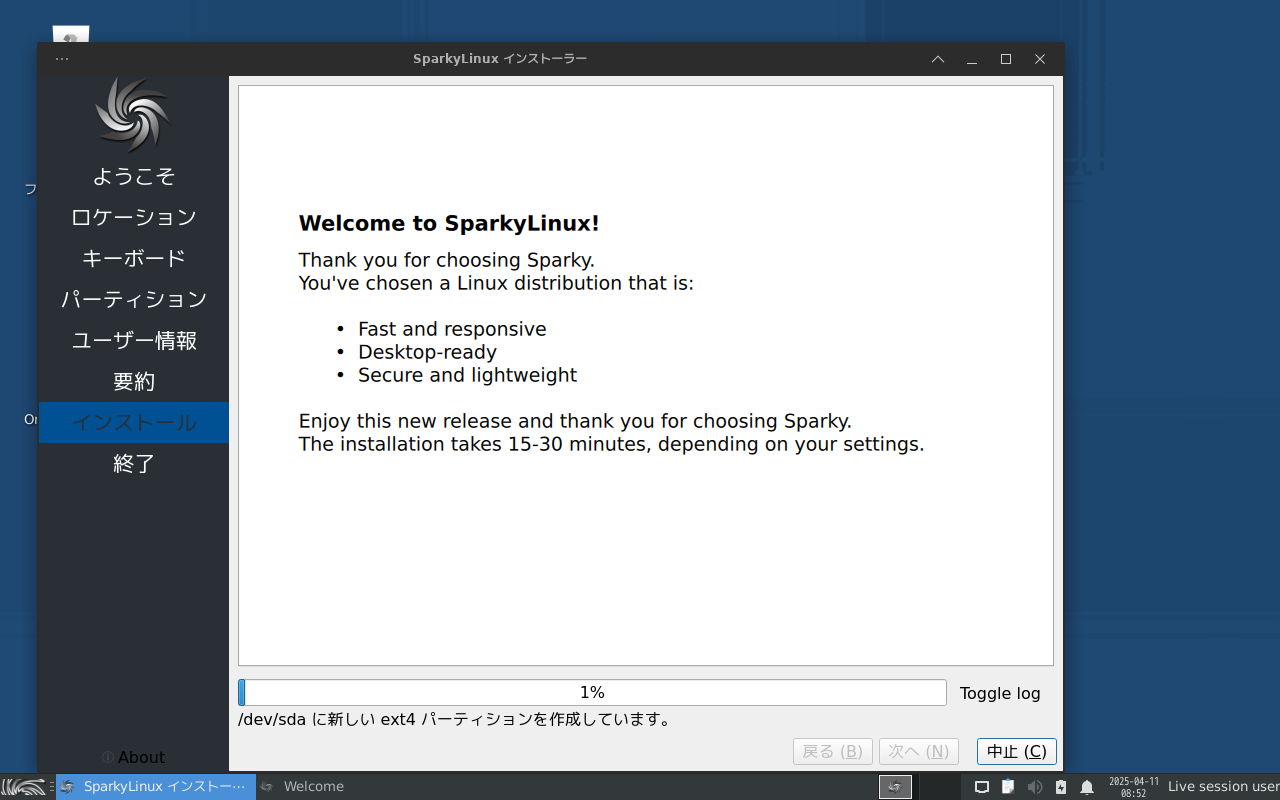Click the Thank you for choosing Sparky line
Viewport: 1280px width, 800px height.
[x=447, y=260]
